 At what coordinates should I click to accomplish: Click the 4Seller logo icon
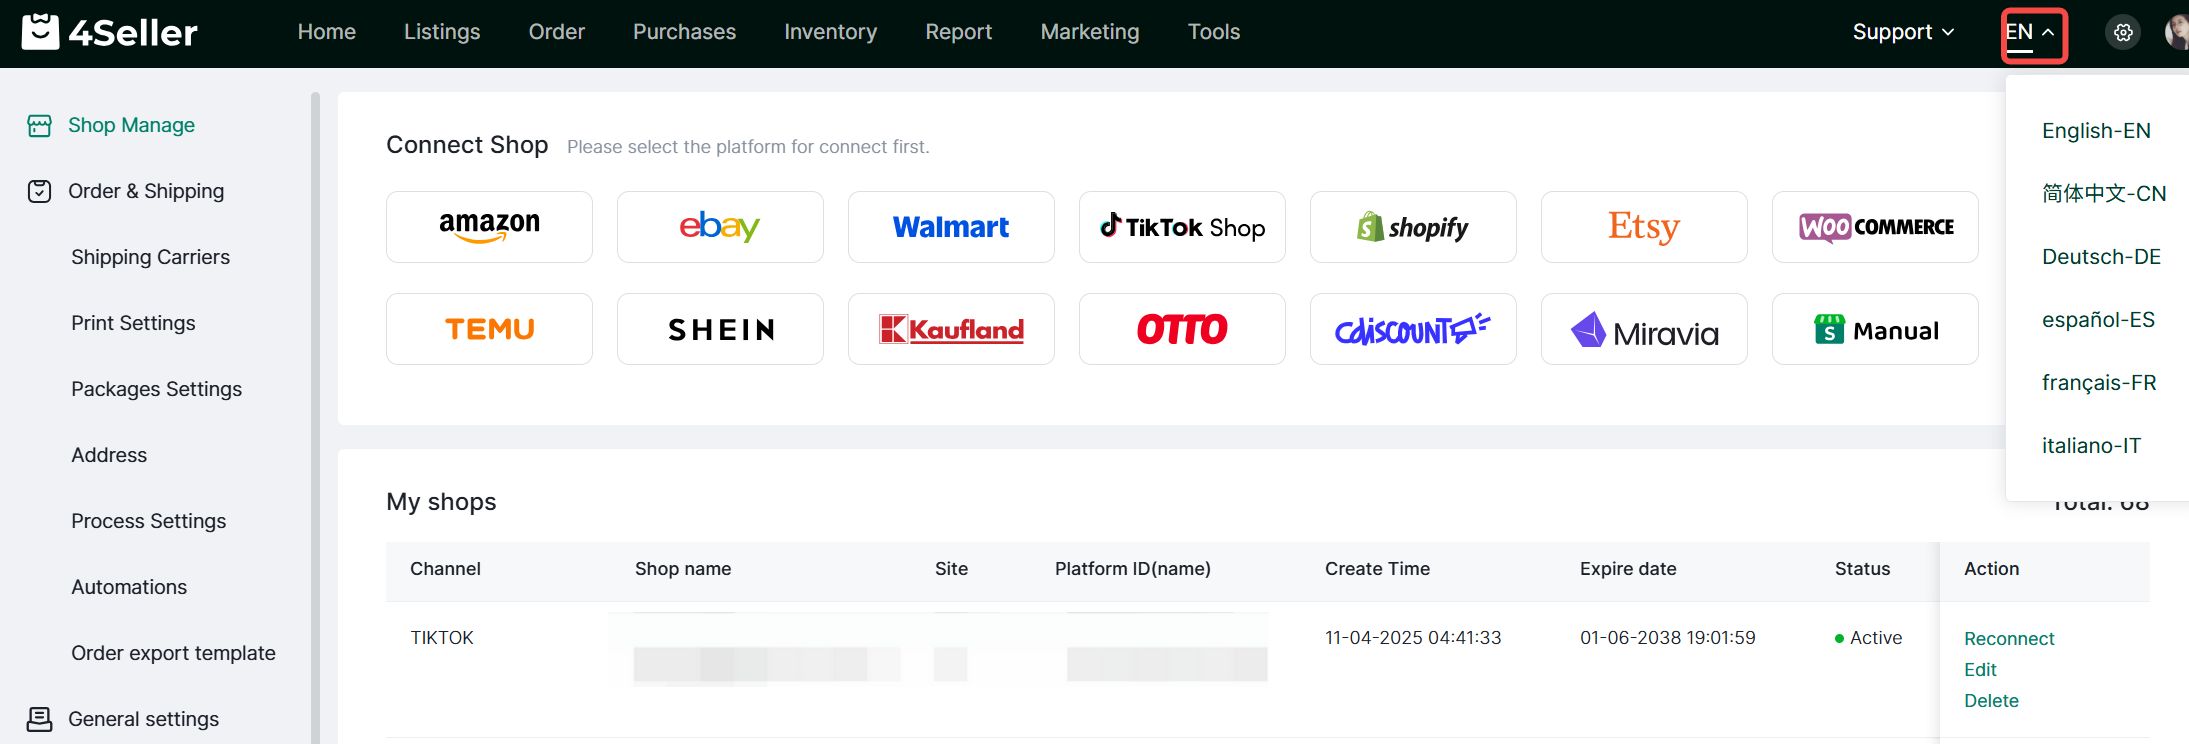pos(40,32)
